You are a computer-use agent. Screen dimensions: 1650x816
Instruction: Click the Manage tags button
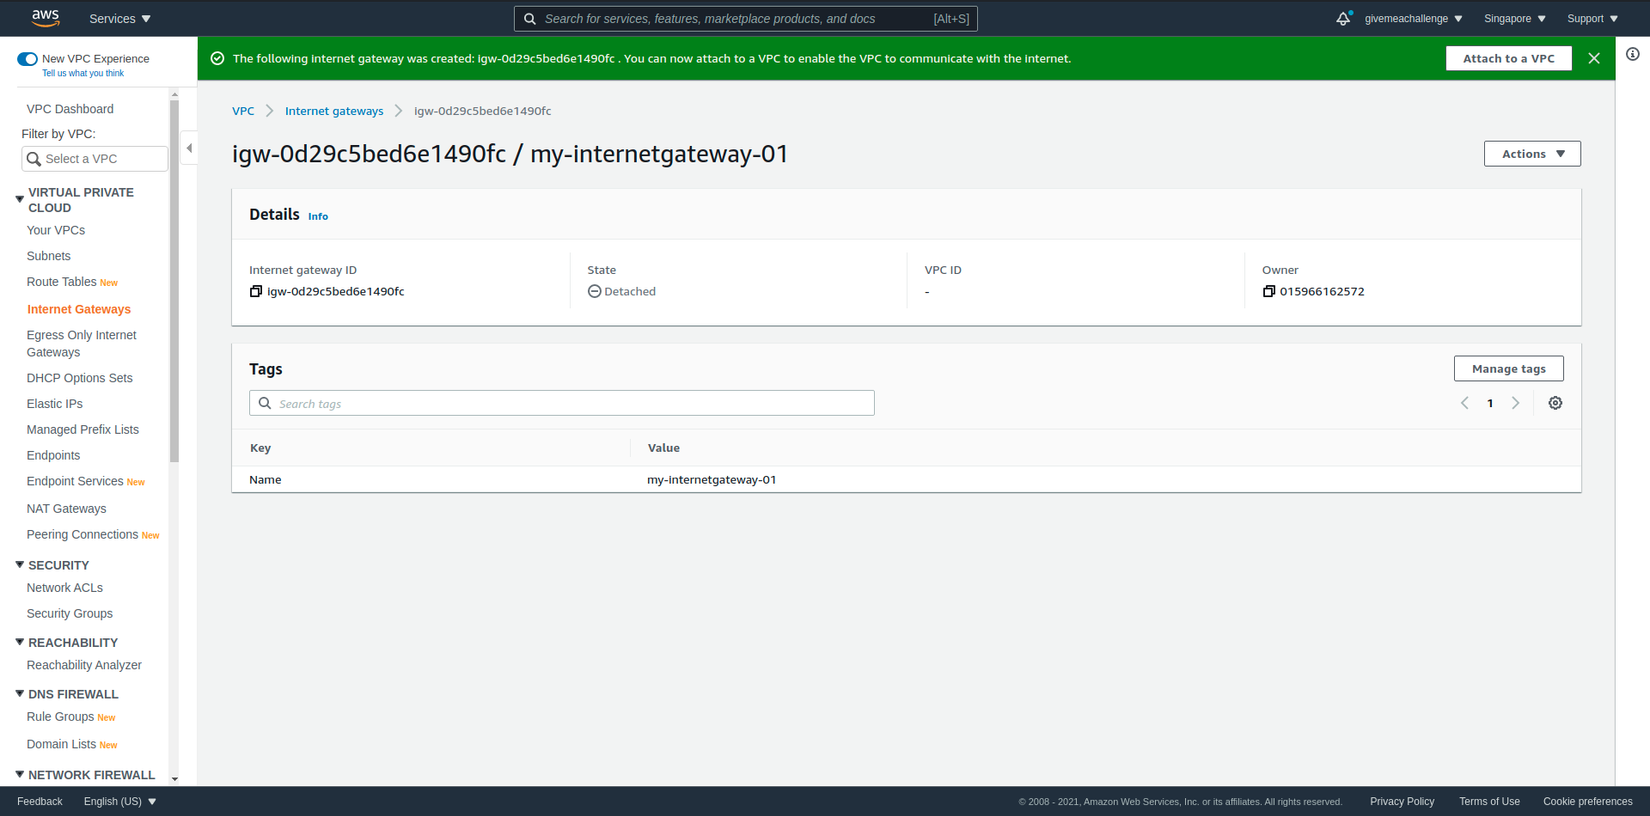1508,369
